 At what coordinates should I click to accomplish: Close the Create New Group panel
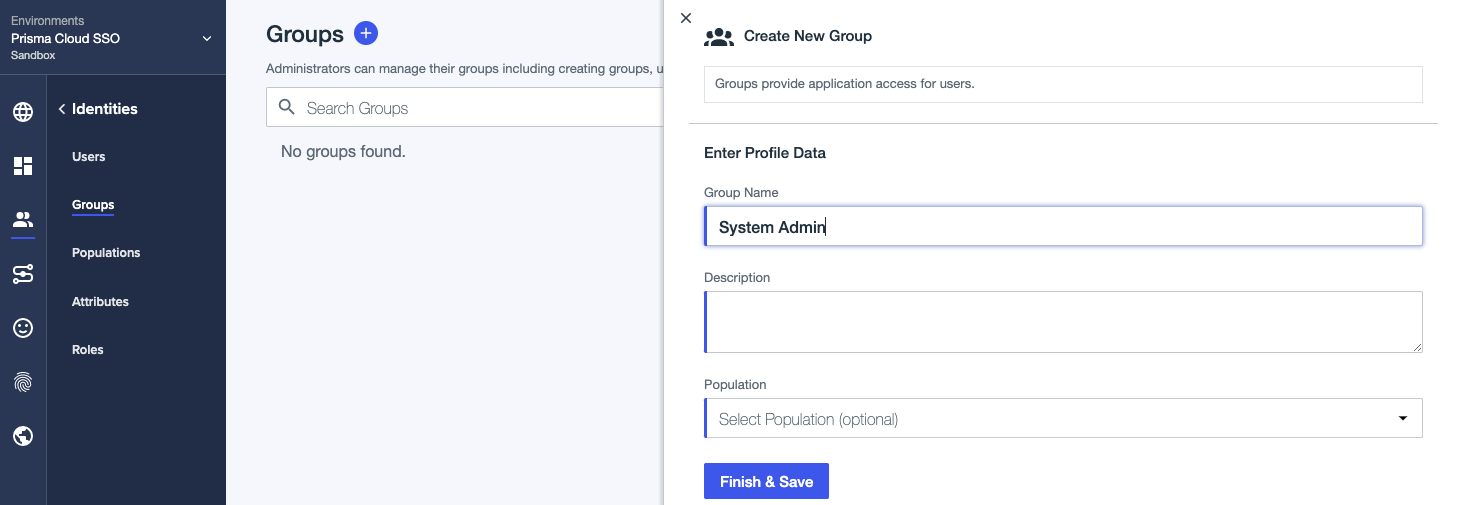tap(686, 18)
